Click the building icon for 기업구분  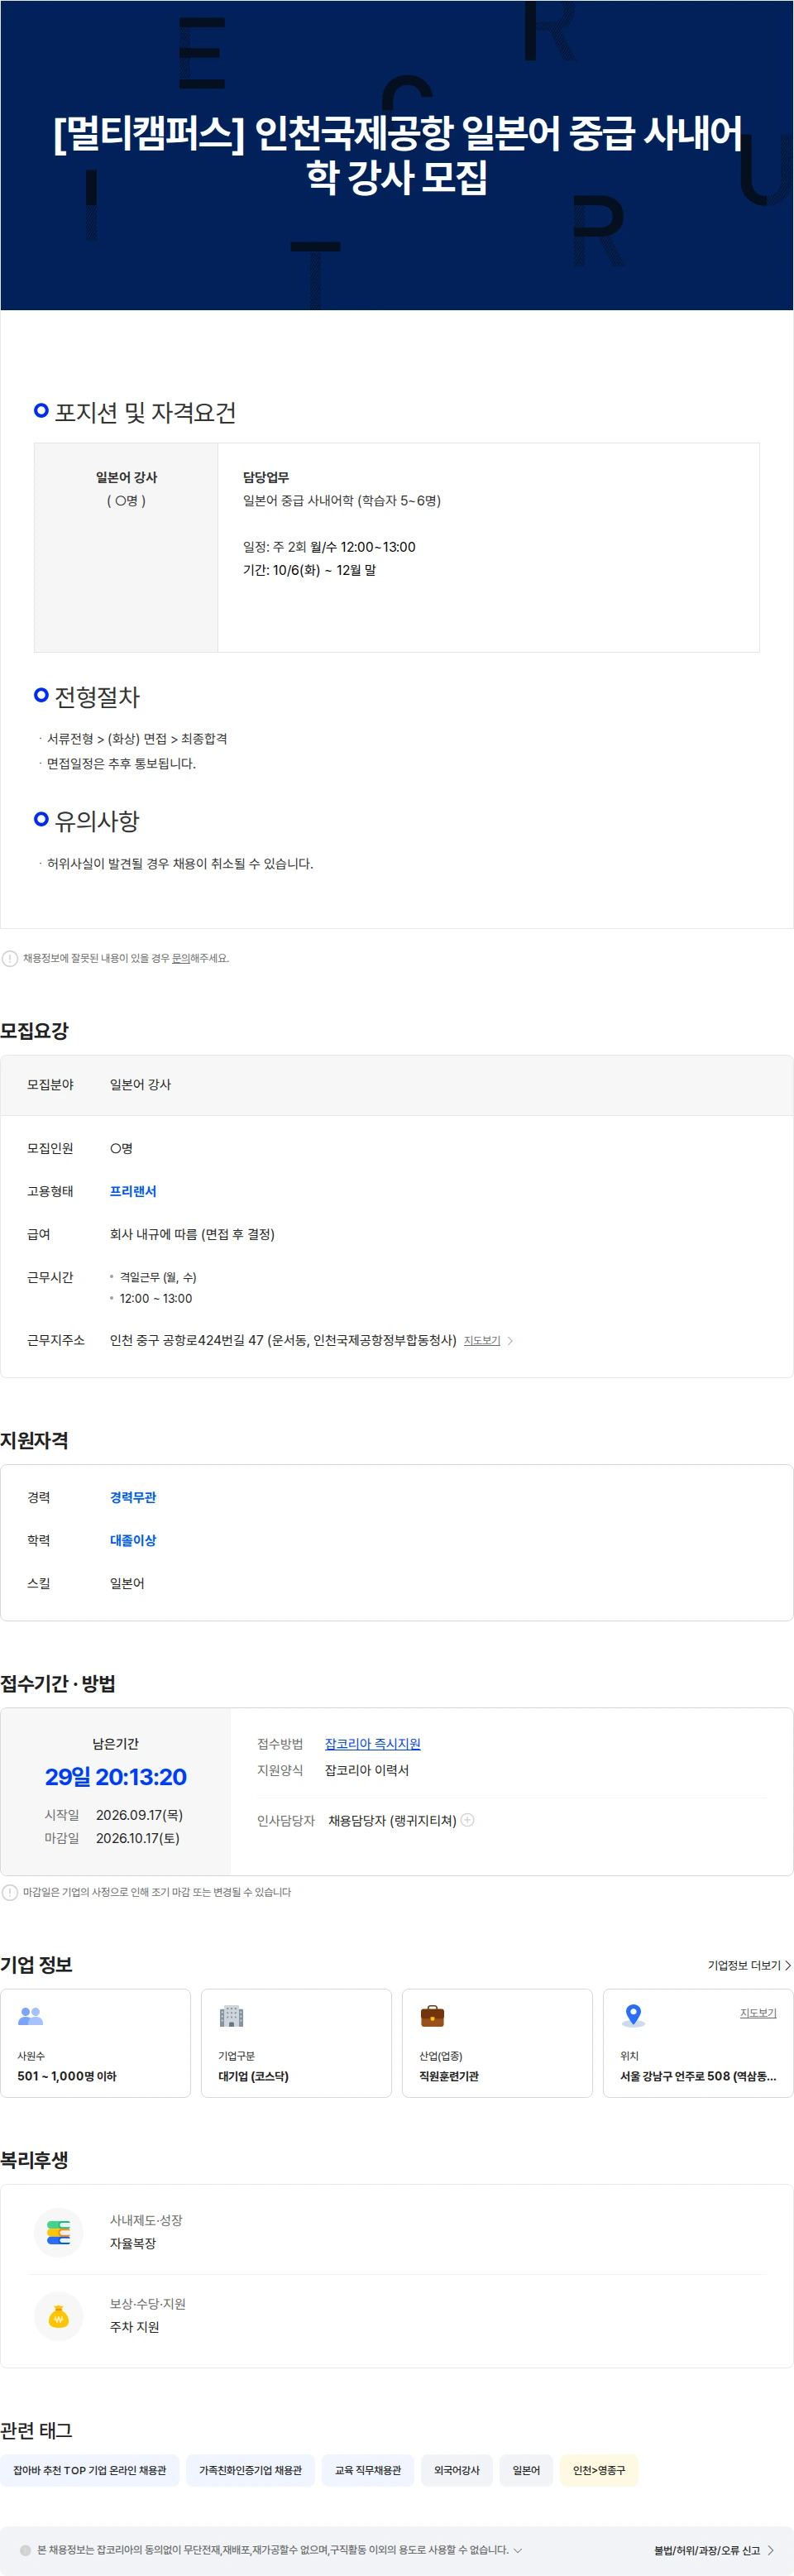pos(231,2016)
